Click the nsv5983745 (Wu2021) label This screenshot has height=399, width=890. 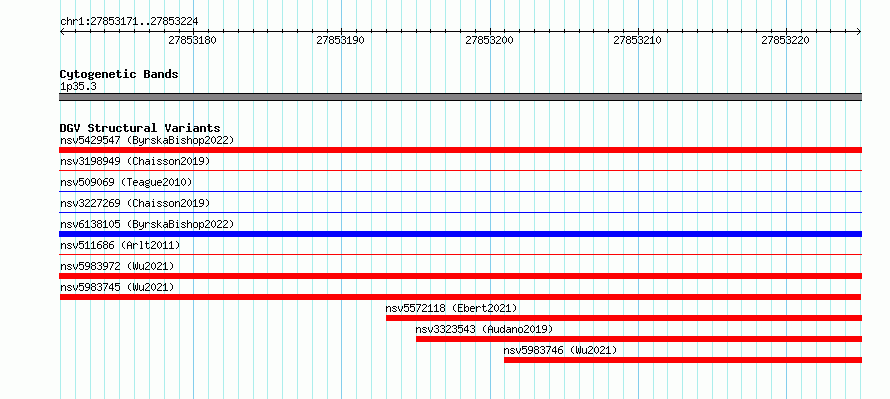pos(117,287)
